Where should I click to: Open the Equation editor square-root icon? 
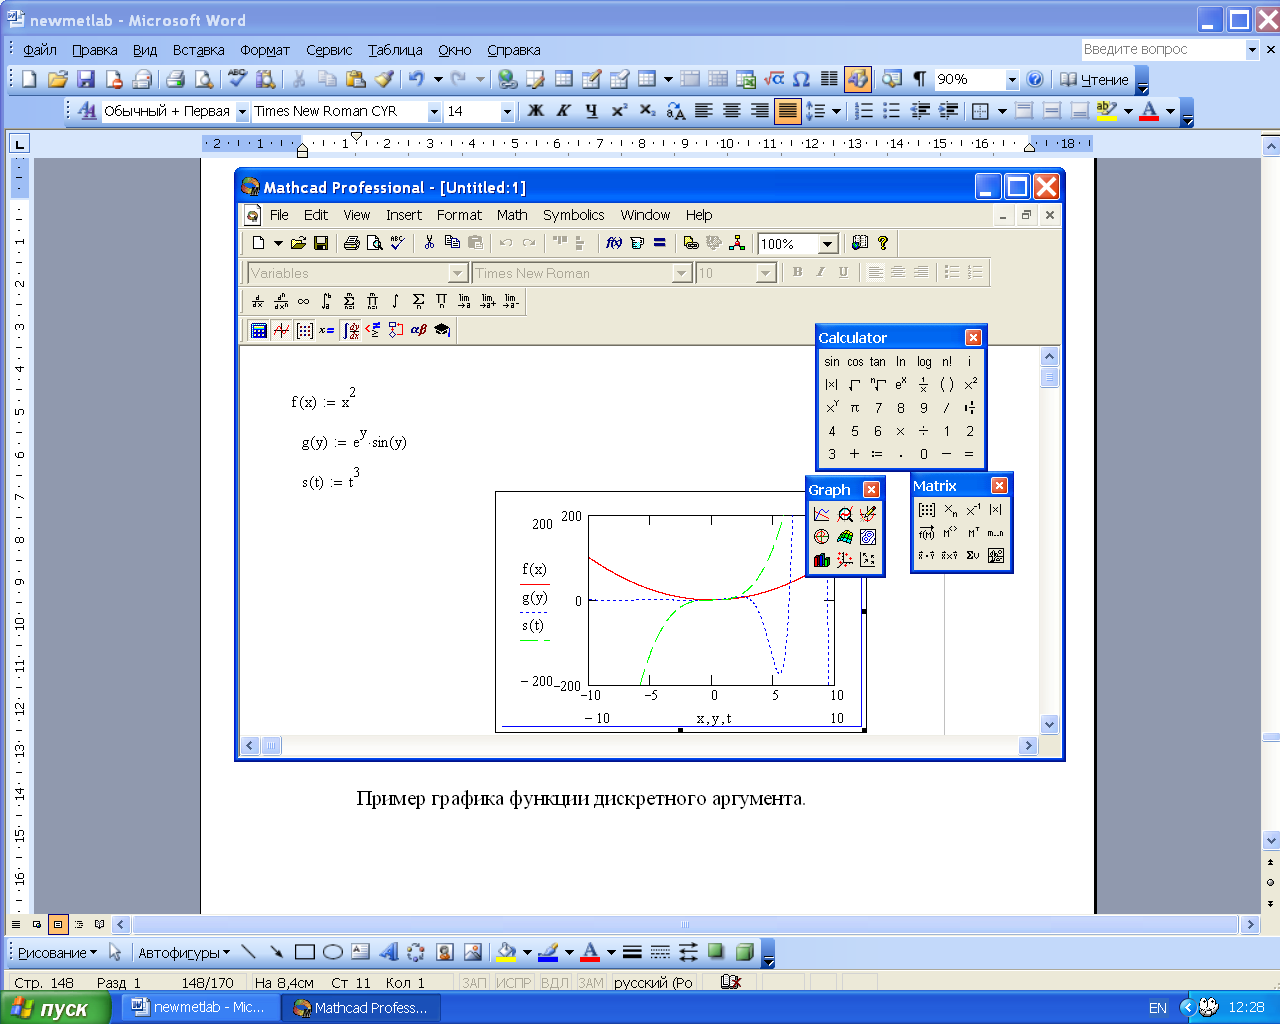[x=774, y=79]
